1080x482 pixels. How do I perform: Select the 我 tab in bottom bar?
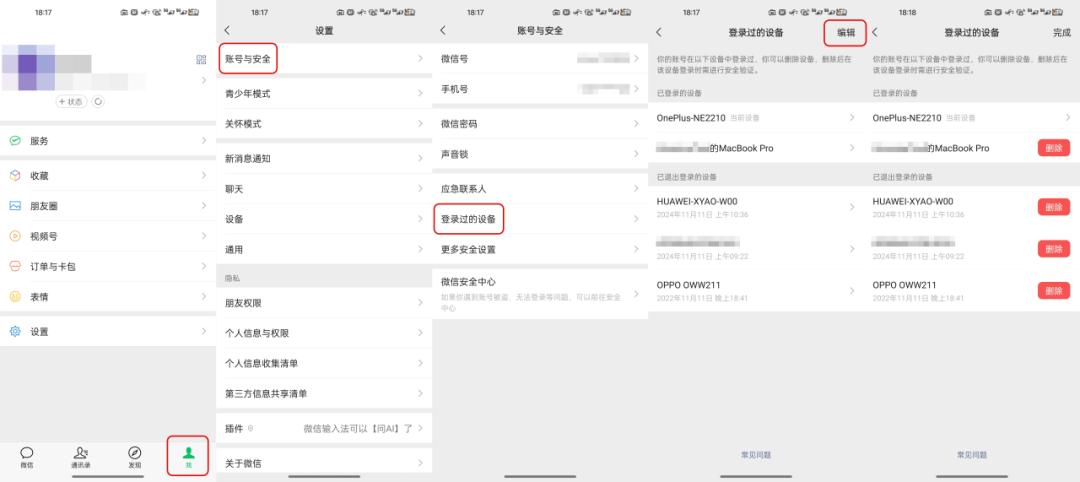pyautogui.click(x=188, y=457)
